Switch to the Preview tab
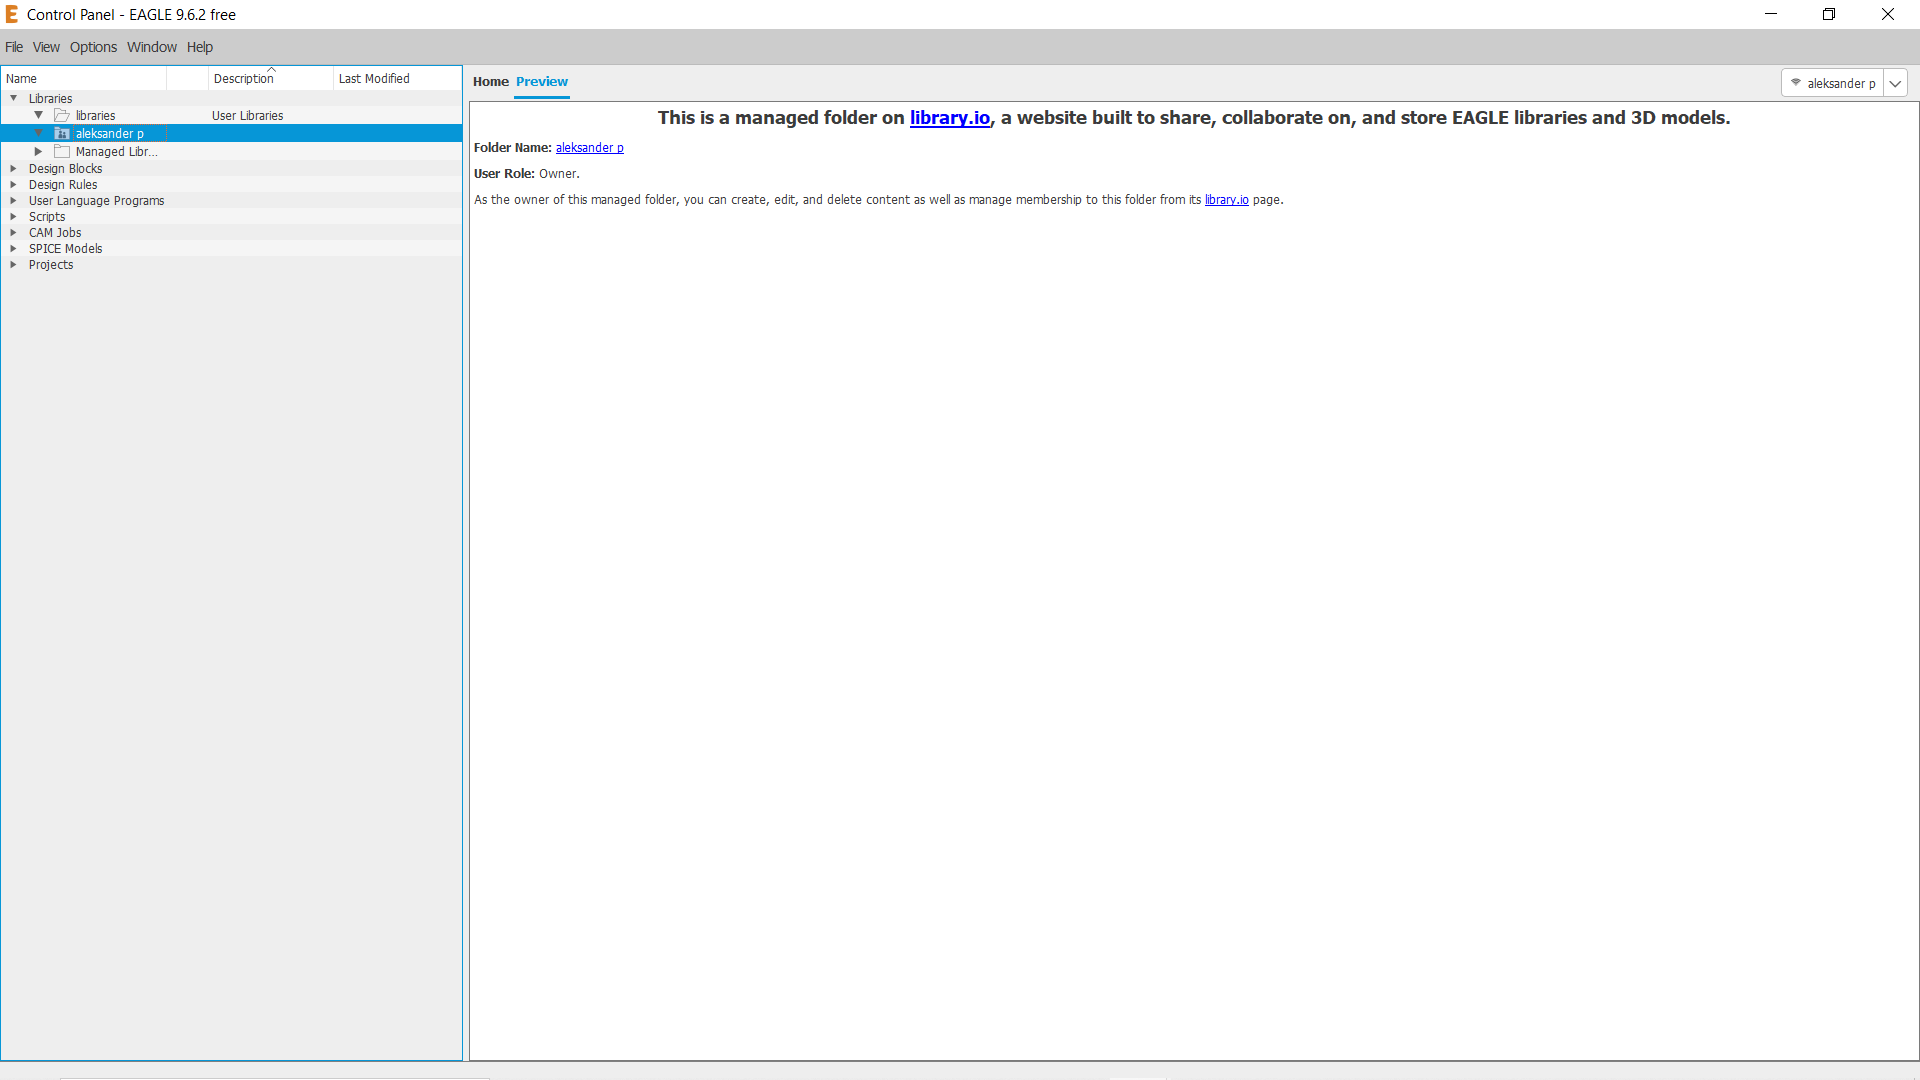This screenshot has width=1920, height=1080. pos(542,82)
